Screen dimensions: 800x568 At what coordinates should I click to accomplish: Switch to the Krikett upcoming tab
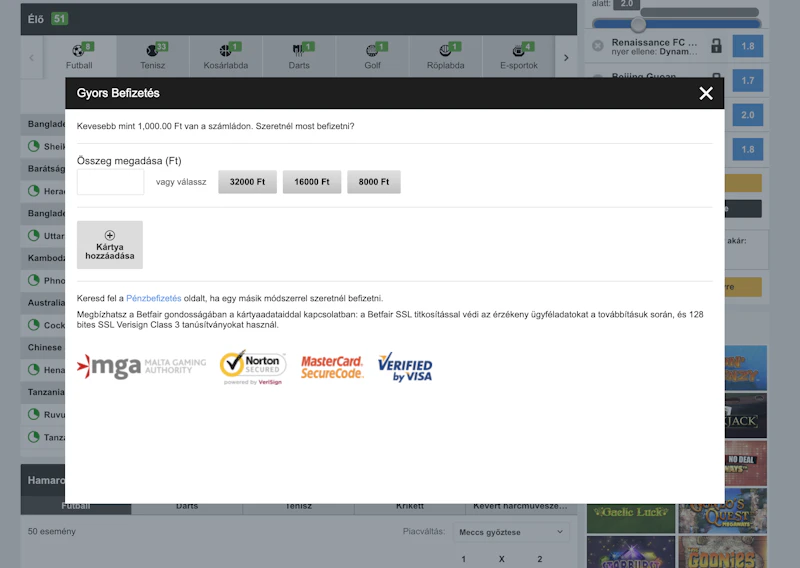(x=410, y=506)
